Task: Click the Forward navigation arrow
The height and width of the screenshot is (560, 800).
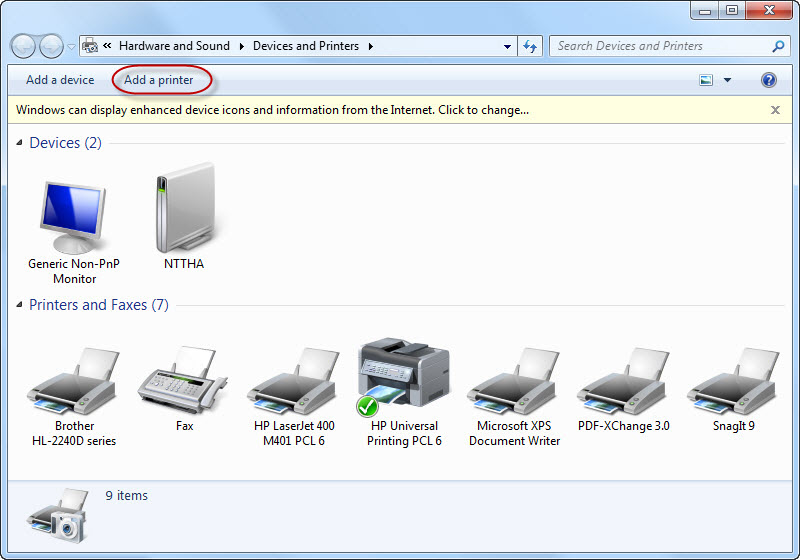Action: [x=51, y=47]
